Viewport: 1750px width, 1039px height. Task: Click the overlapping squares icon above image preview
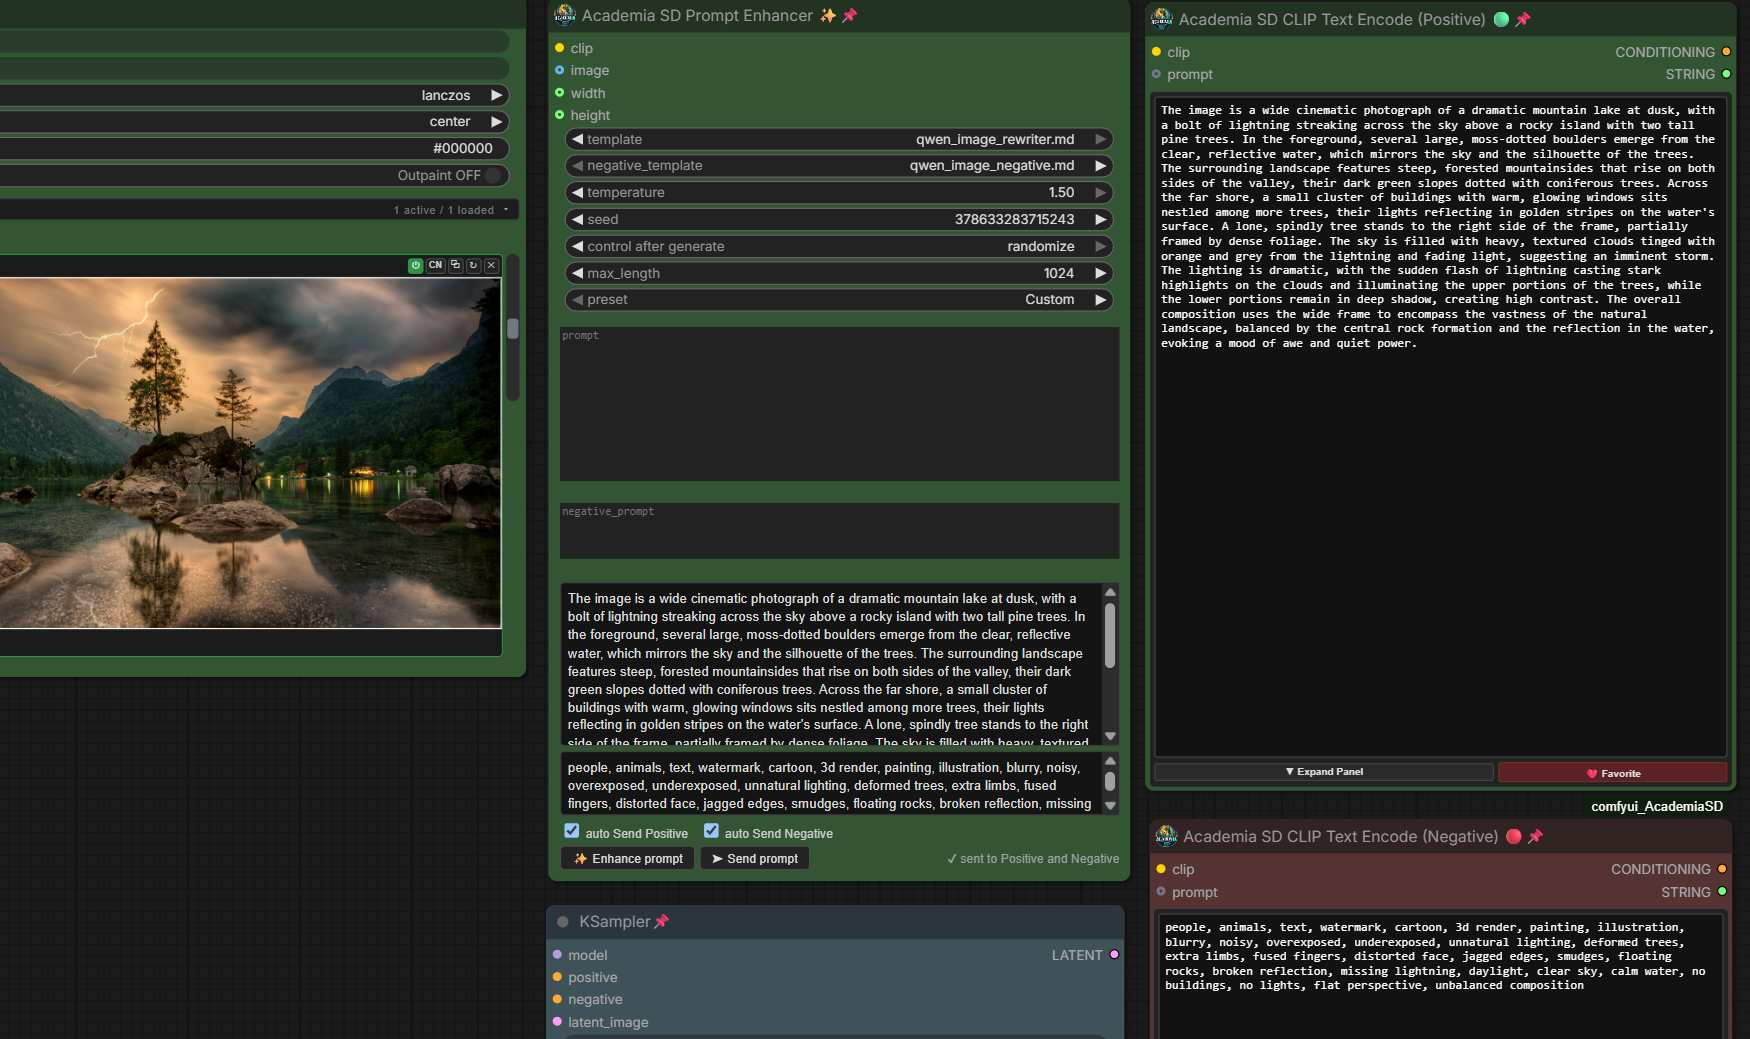pyautogui.click(x=455, y=265)
